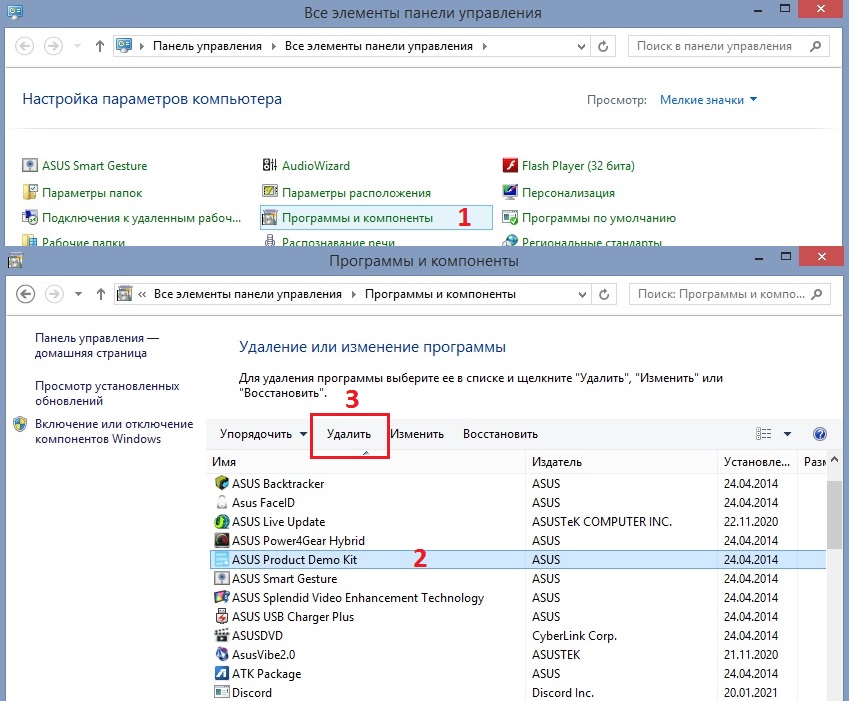
Task: Open AudioWizard icon in Control Panel
Action: coord(270,165)
